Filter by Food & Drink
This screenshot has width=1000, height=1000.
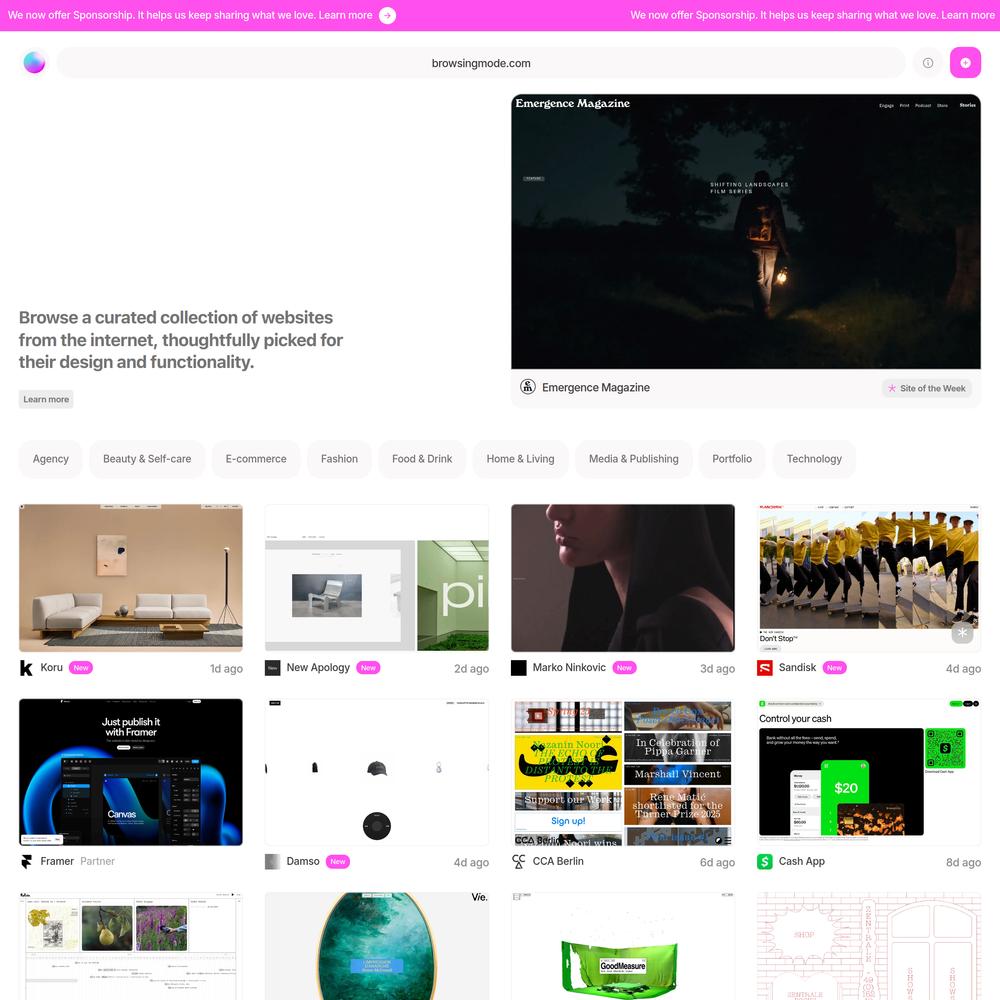(x=422, y=459)
